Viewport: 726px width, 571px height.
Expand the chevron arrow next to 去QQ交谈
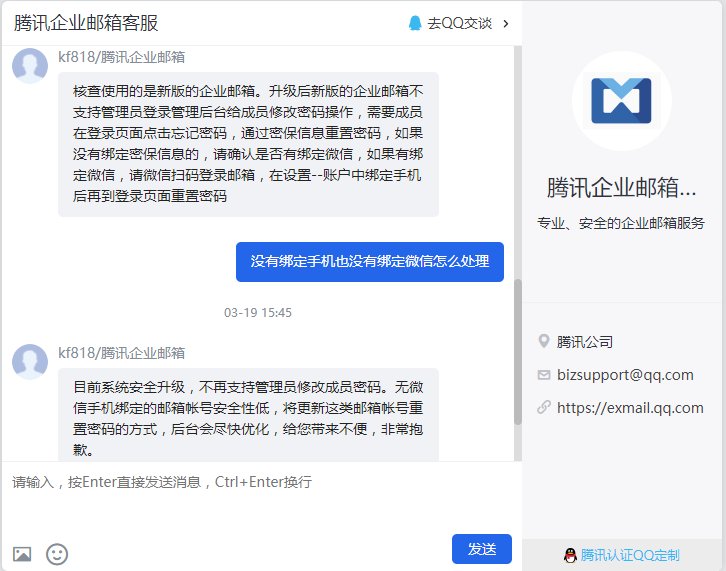(506, 23)
